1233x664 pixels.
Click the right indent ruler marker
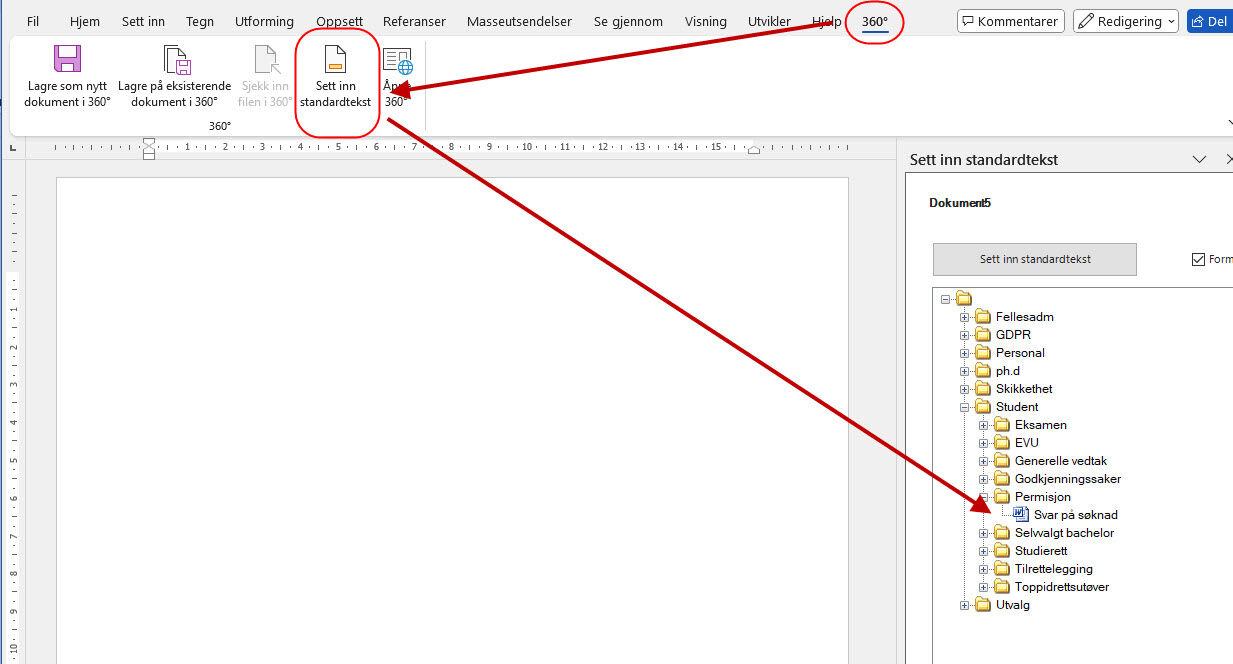tap(755, 149)
